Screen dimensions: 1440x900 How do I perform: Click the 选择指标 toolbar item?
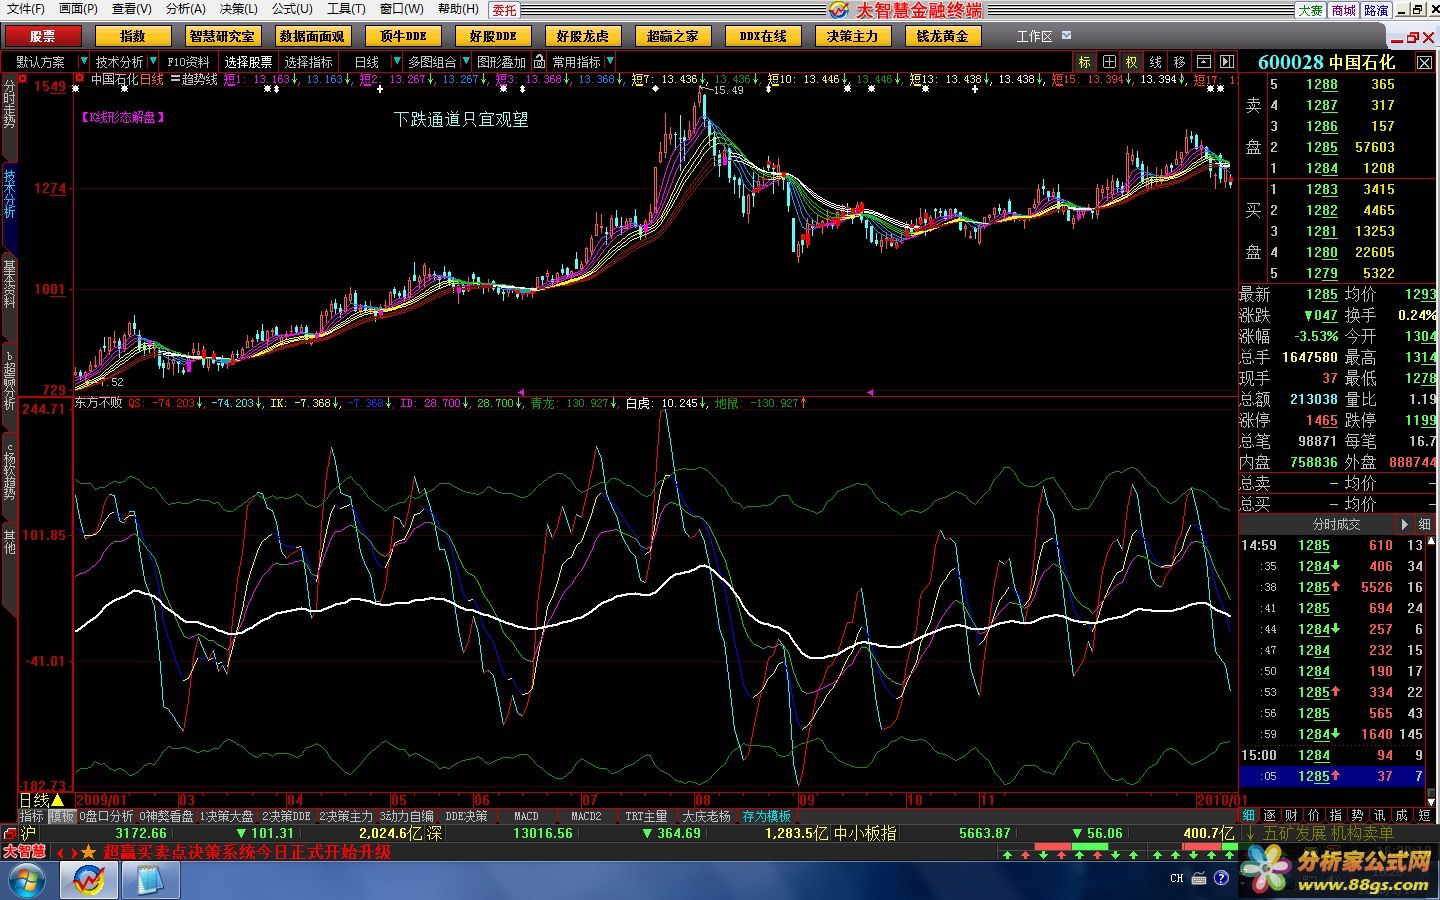tap(308, 62)
